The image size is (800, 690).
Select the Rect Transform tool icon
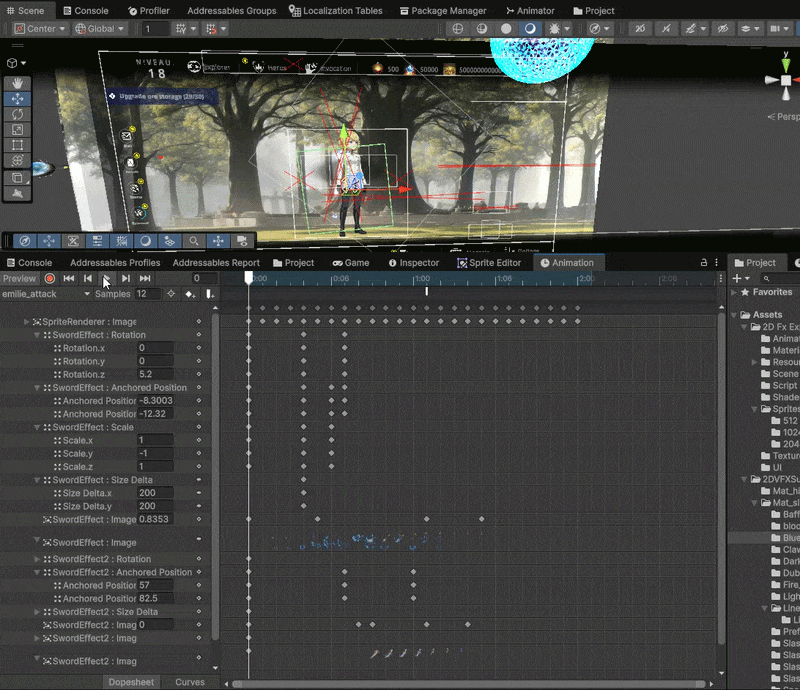coord(18,145)
